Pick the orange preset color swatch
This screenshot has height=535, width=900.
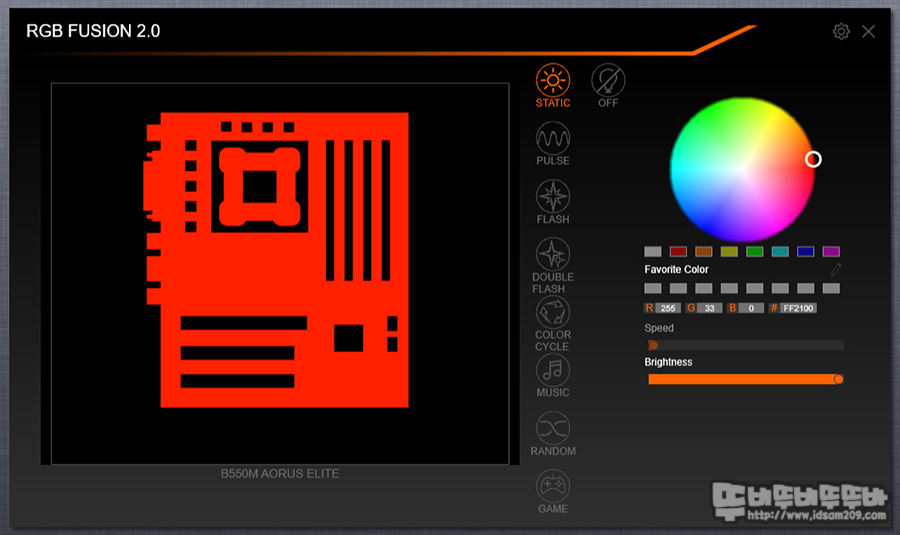[x=704, y=251]
